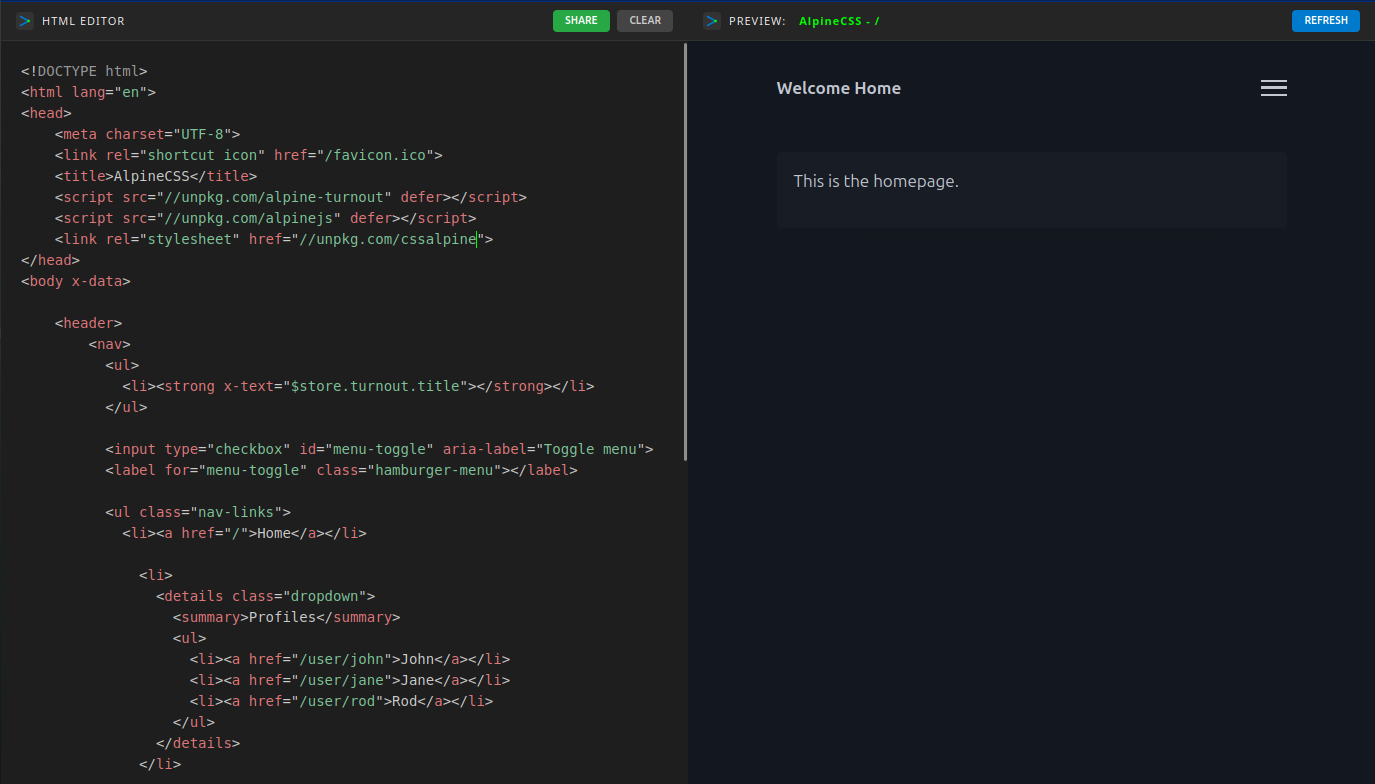1375x784 pixels.
Task: Click the green "AlpineCSS - /" preview title
Action: [838, 21]
